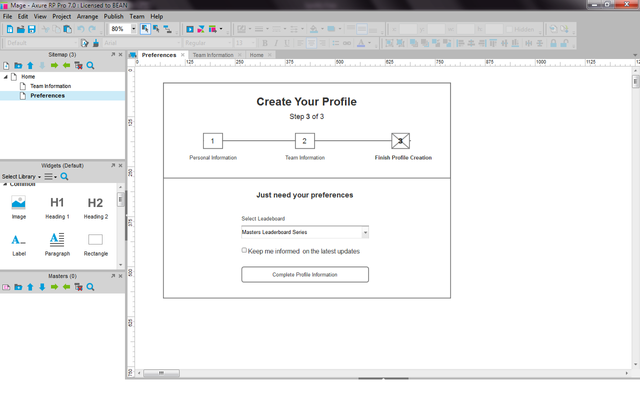
Task: Outdent page using Sitemap green left arrow
Action: pyautogui.click(x=67, y=66)
